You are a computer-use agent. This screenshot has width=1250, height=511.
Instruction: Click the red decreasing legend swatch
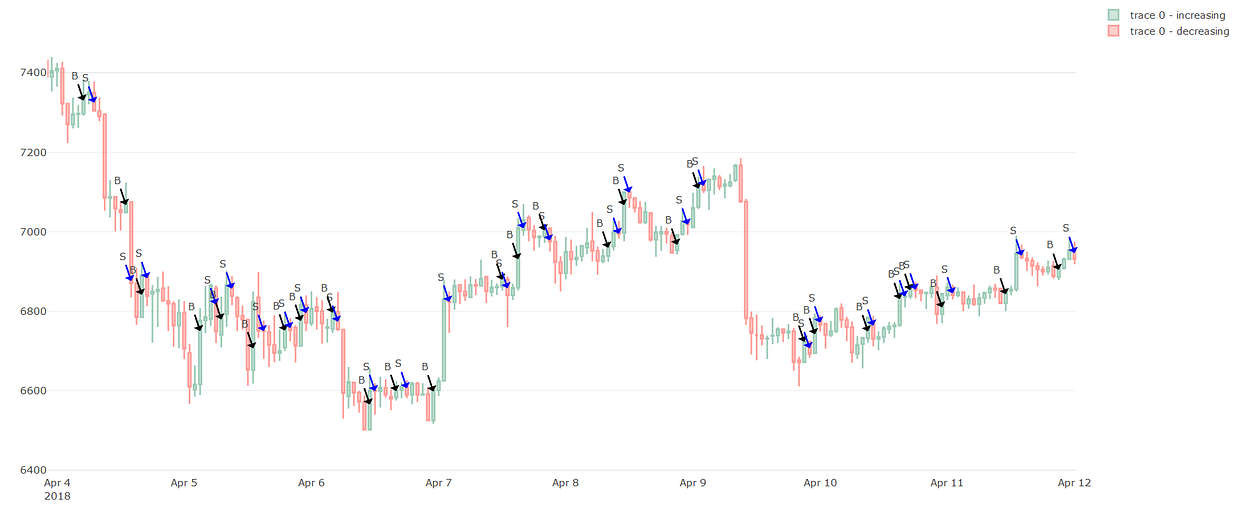point(1114,31)
